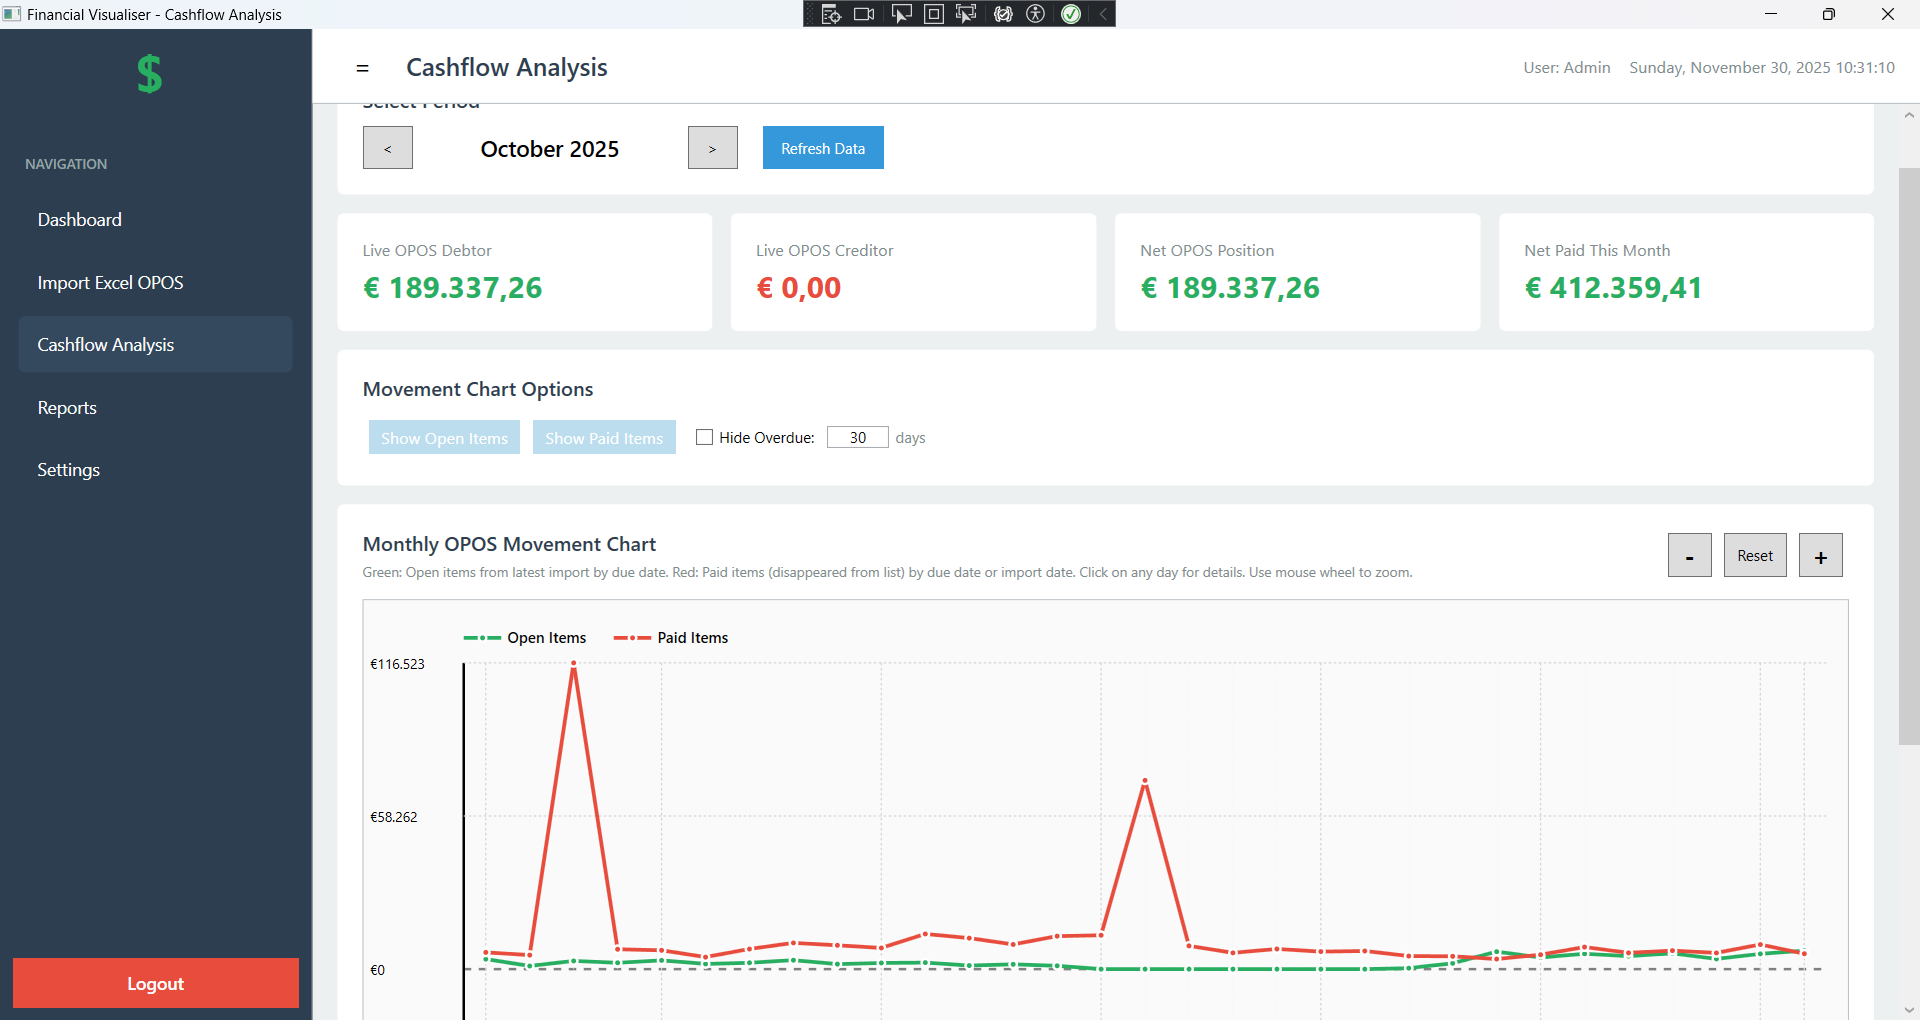This screenshot has width=1920, height=1020.
Task: Open Live Visual Tree from debug toolbar
Action: pos(830,14)
